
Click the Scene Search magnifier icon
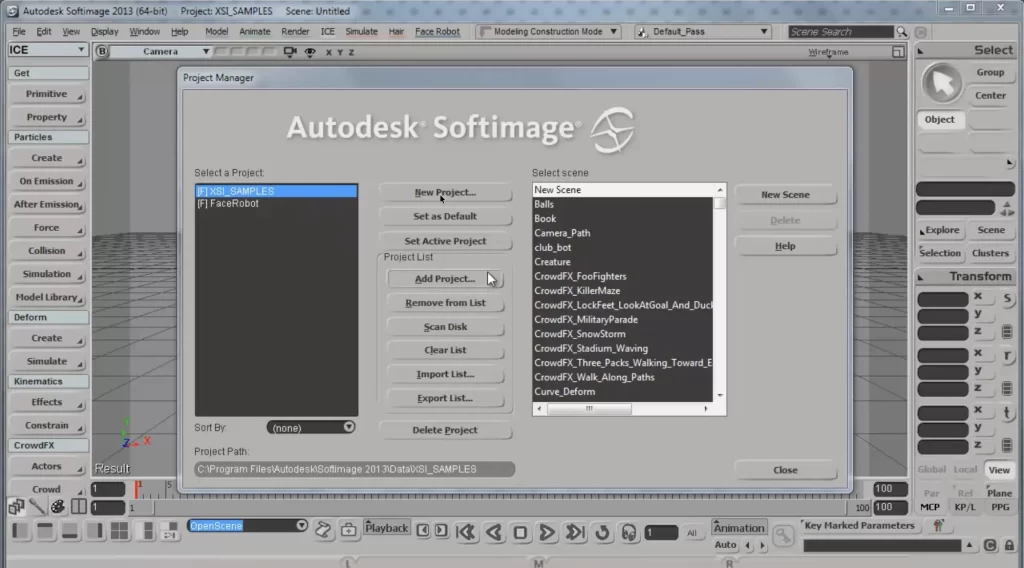coord(902,32)
